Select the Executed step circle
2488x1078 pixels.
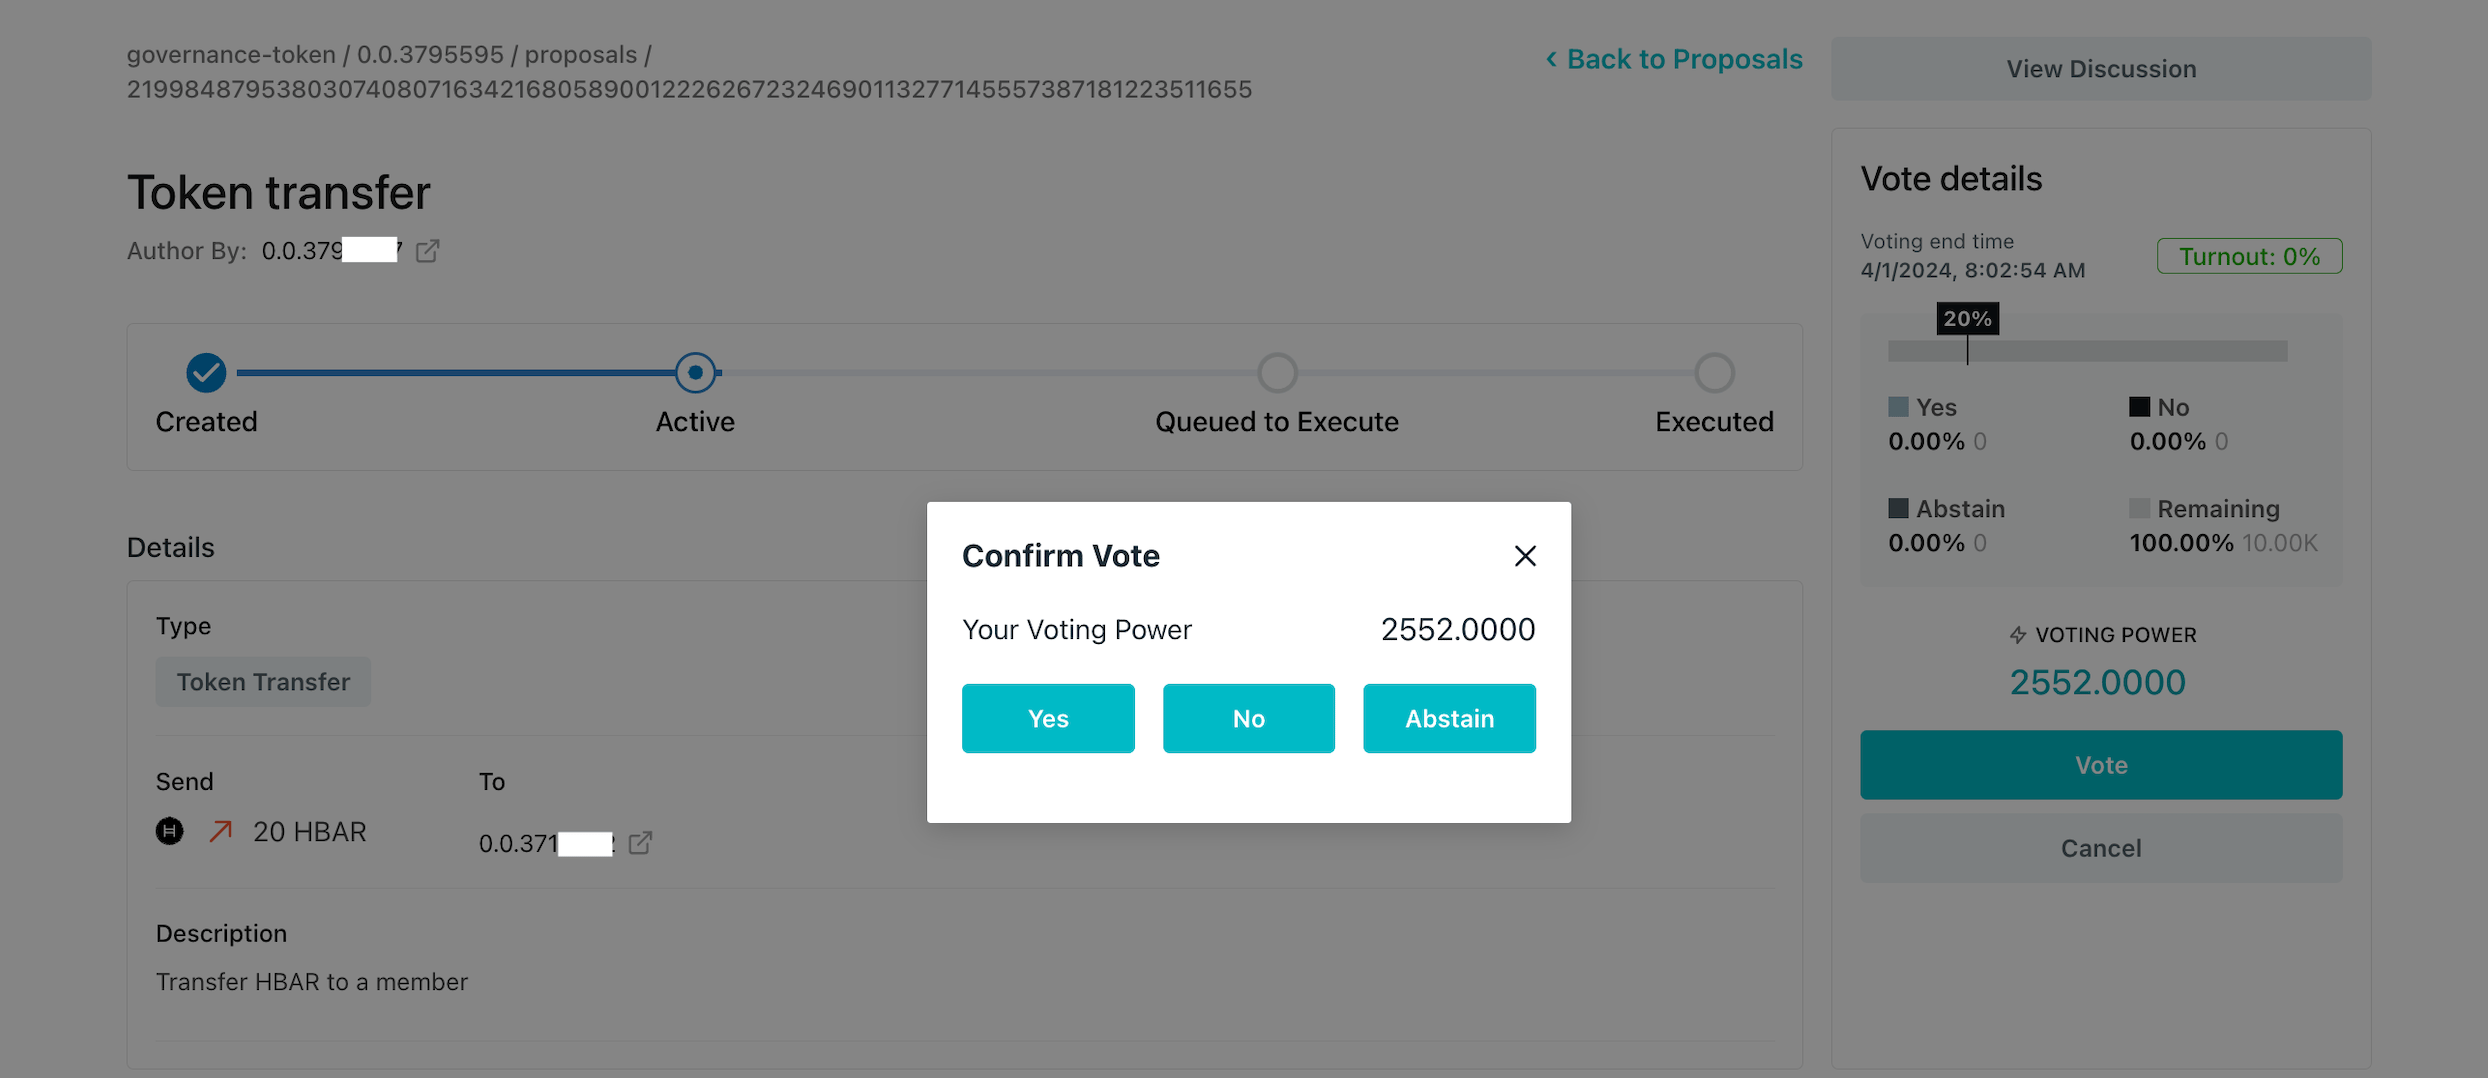pyautogui.click(x=1714, y=373)
